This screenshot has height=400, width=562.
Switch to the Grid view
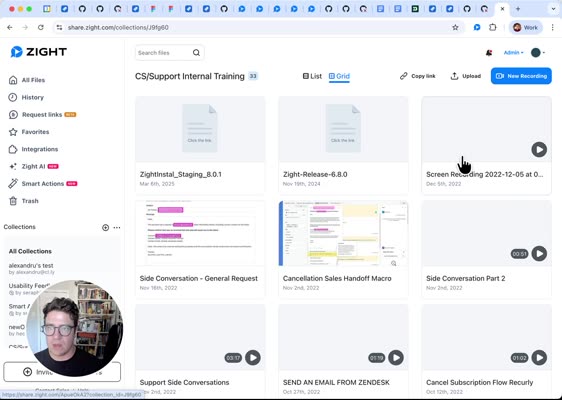[x=339, y=76]
